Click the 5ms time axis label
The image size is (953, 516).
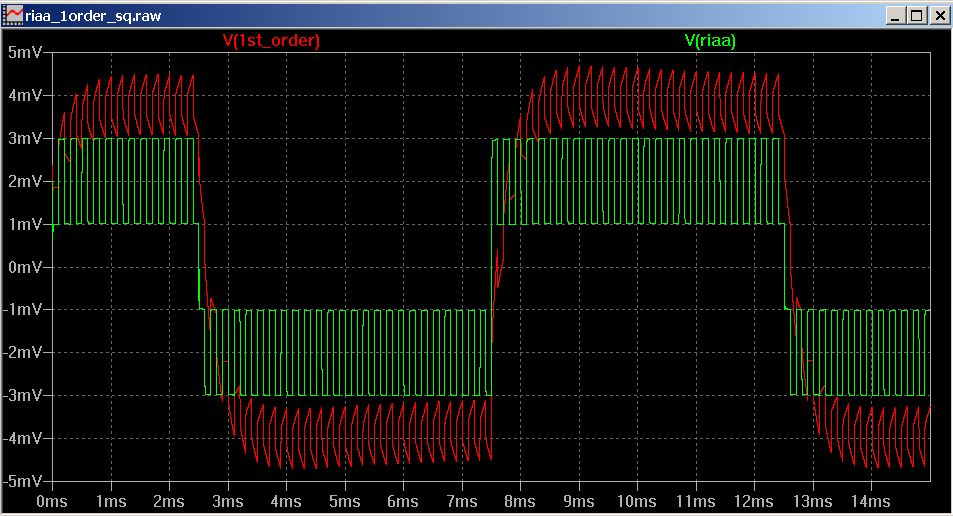click(345, 501)
